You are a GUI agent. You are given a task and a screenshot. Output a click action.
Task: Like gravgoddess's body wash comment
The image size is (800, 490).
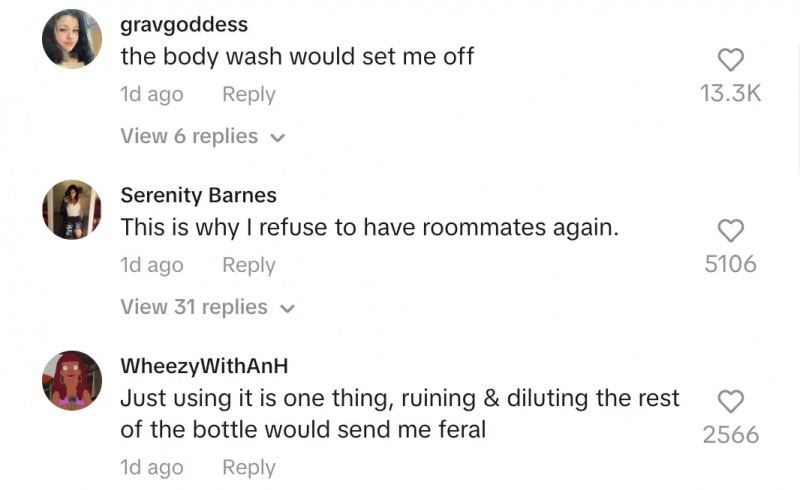(x=731, y=60)
